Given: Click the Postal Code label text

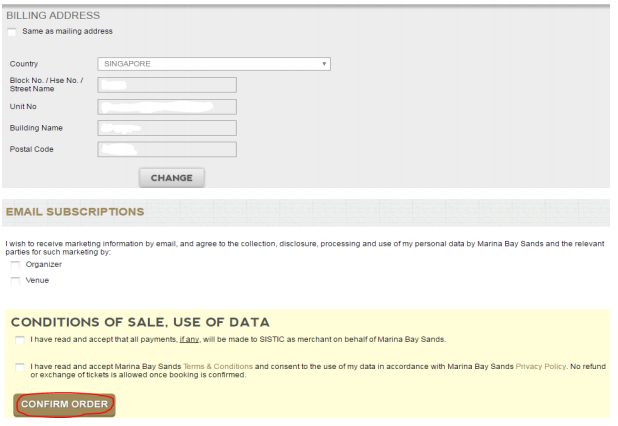Looking at the screenshot, I should point(31,150).
